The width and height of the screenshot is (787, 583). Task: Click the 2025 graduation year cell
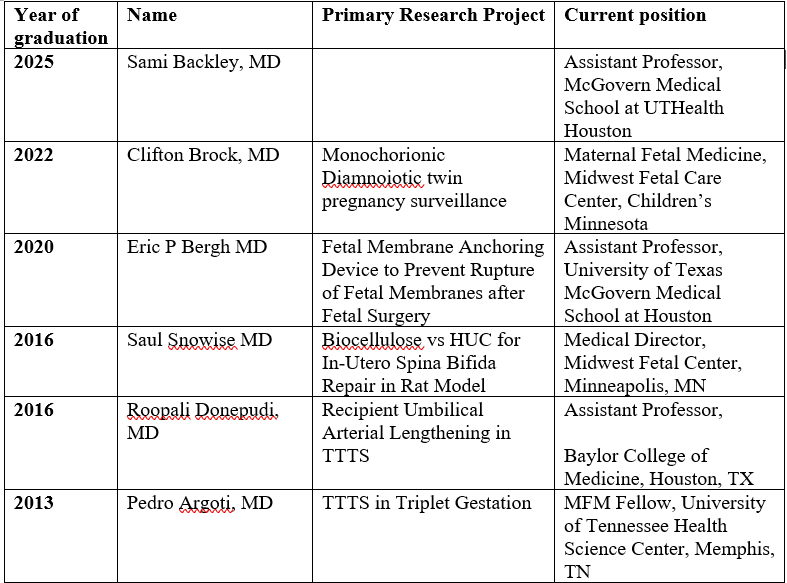(x=36, y=62)
